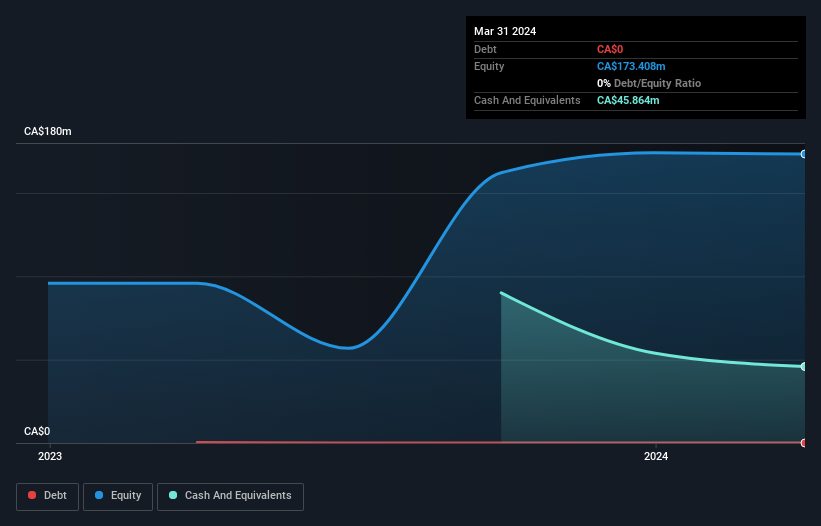Click the CA$180m y-axis label
The width and height of the screenshot is (821, 526).
tap(48, 131)
